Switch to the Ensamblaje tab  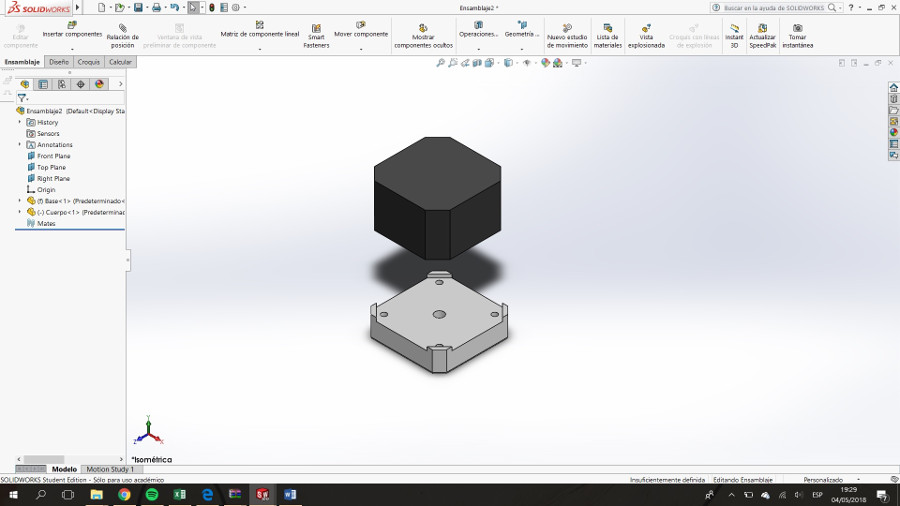click(22, 62)
